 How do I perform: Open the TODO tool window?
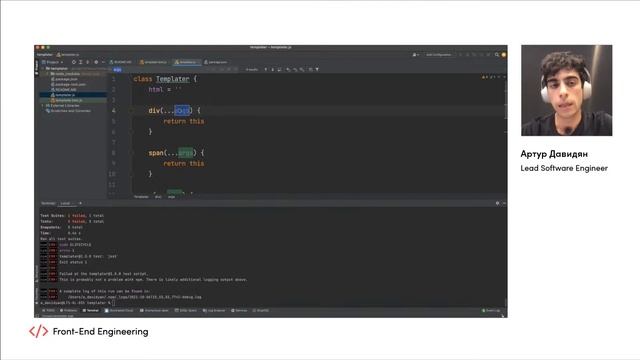(x=49, y=311)
